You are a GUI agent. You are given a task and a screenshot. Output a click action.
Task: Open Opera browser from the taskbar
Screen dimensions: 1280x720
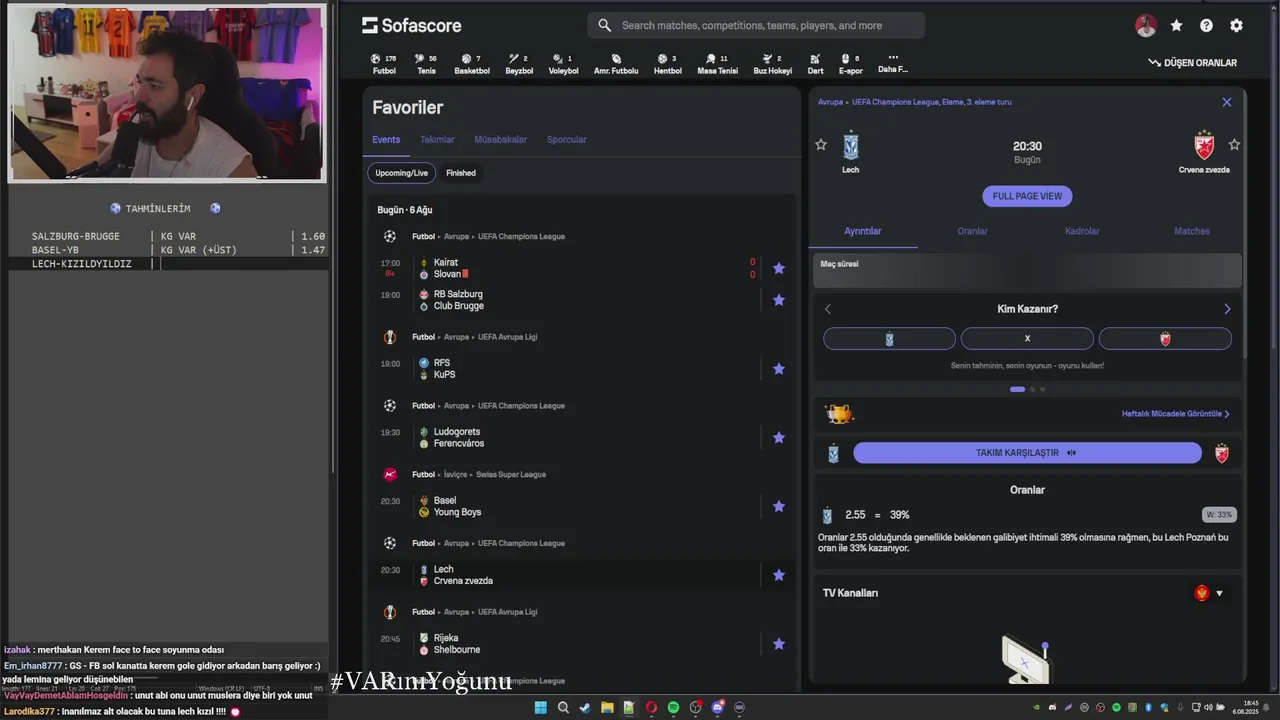tap(651, 708)
